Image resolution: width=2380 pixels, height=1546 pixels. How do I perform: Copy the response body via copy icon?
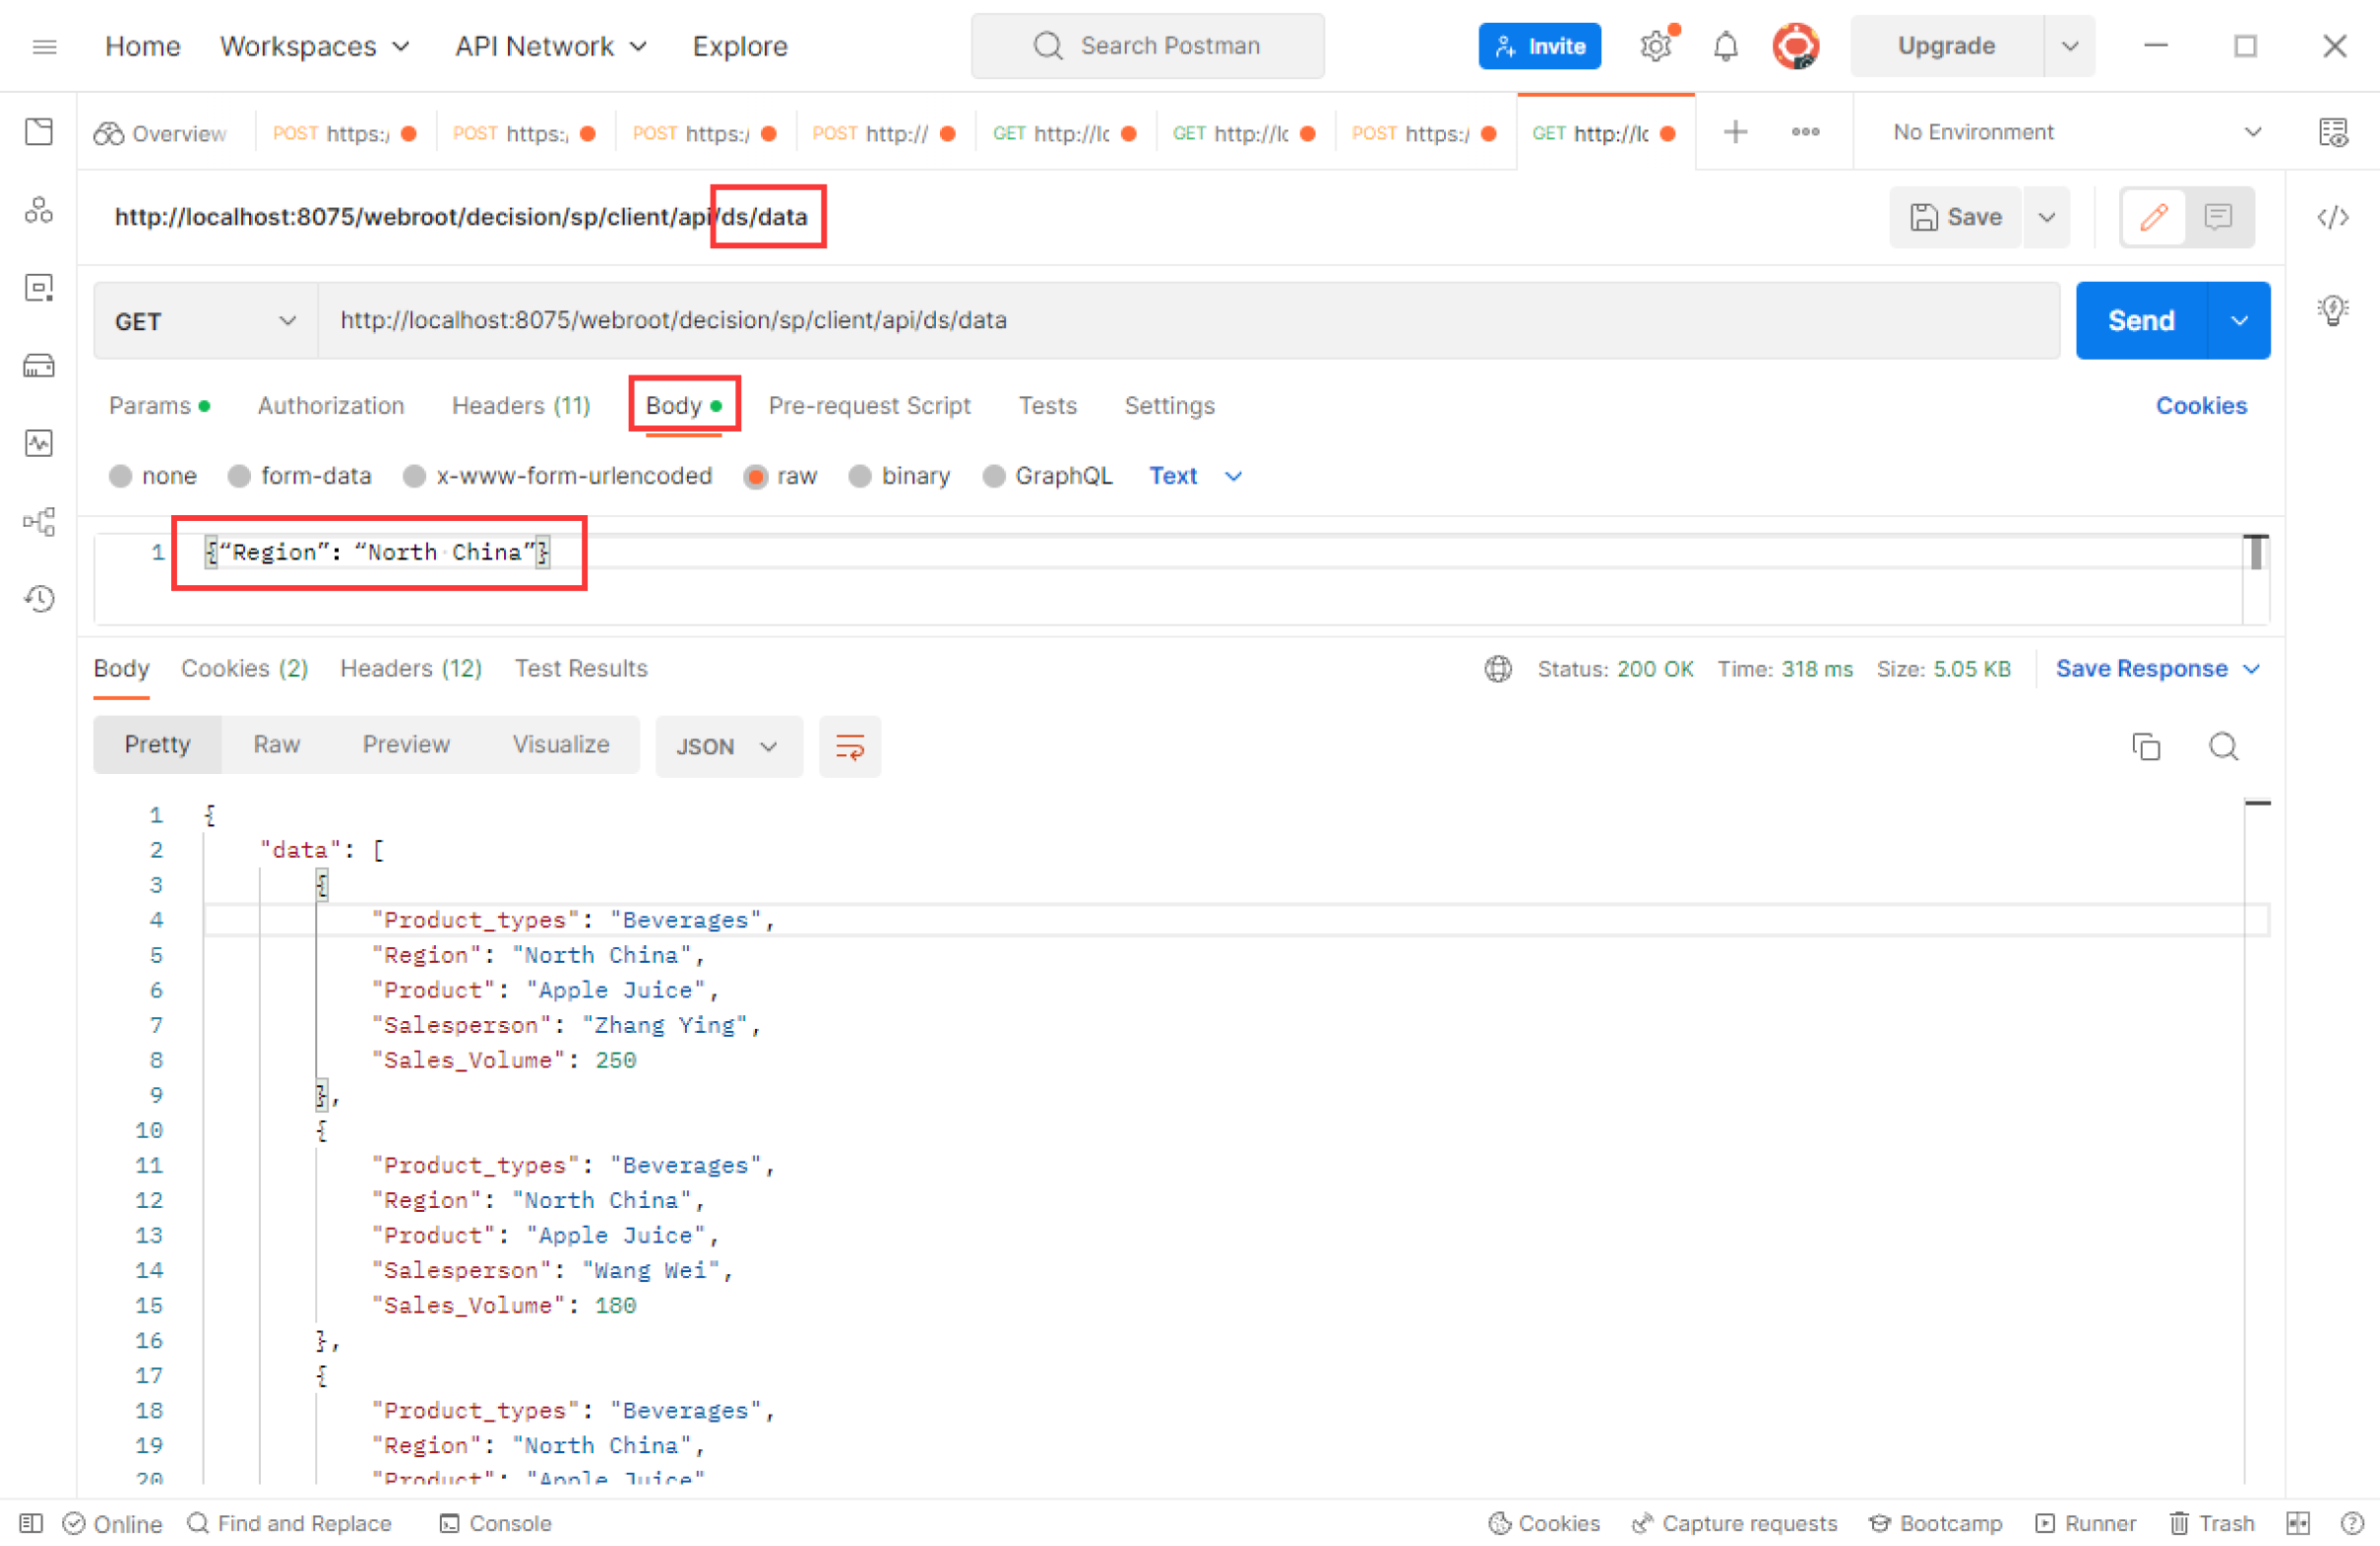pyautogui.click(x=2146, y=746)
